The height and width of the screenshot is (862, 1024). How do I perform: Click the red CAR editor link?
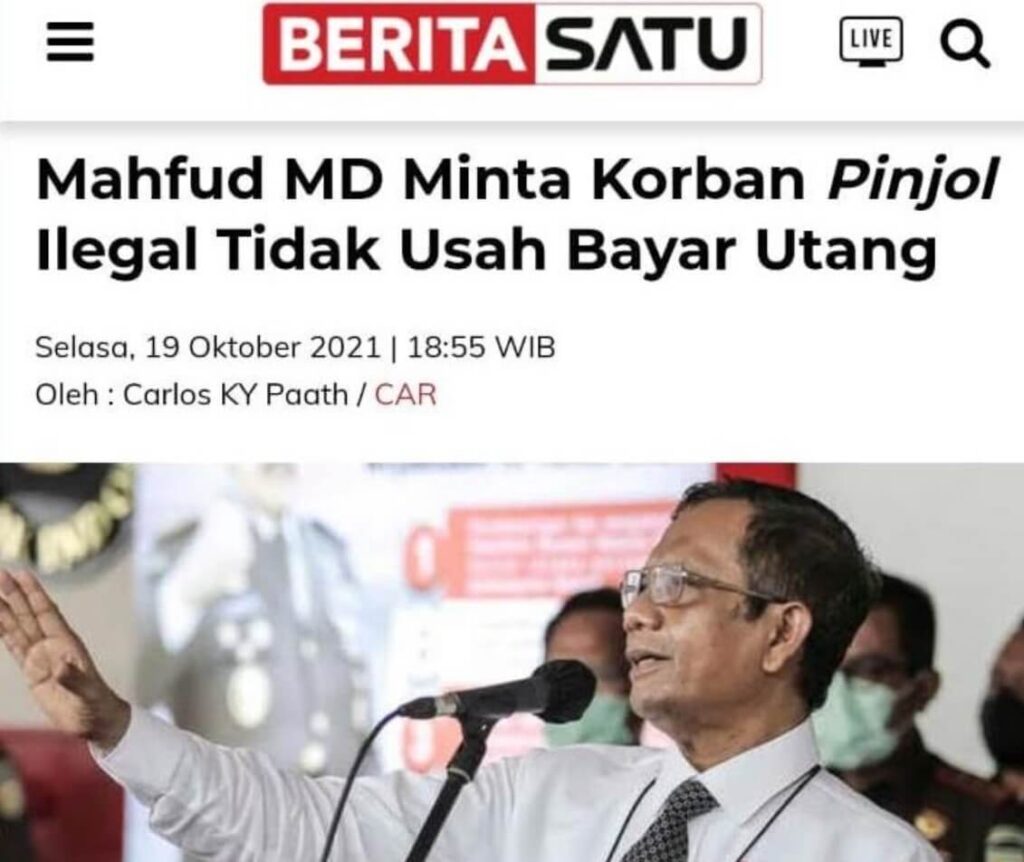pyautogui.click(x=406, y=394)
